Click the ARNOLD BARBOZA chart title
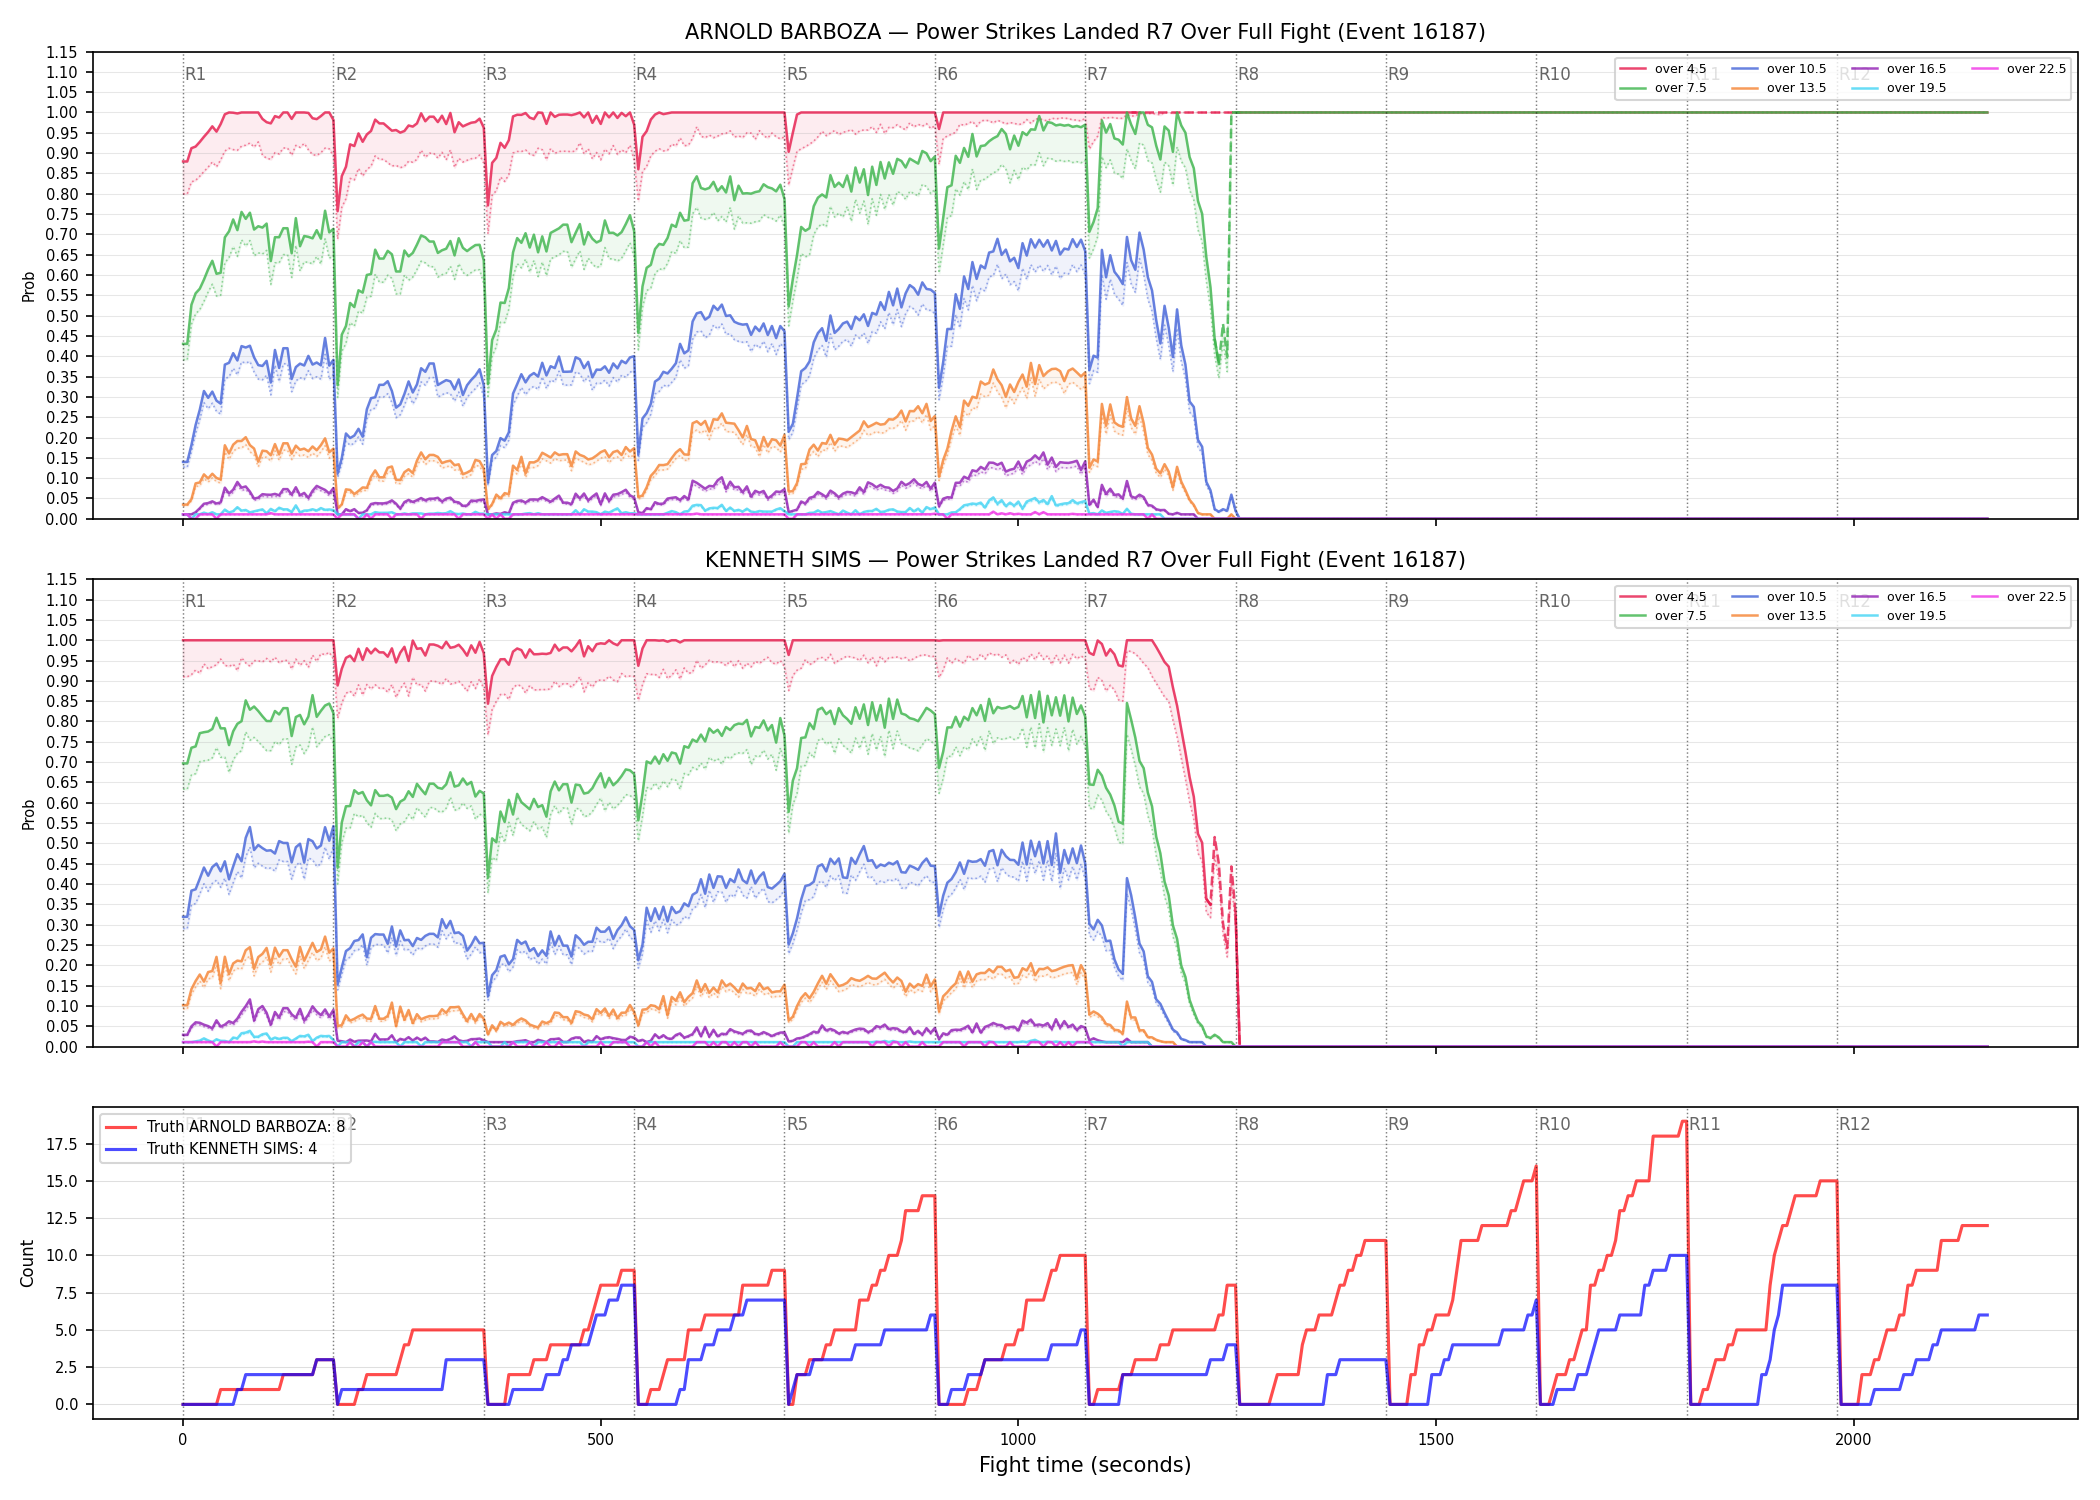The width and height of the screenshot is (2100, 1500). [x=1085, y=32]
